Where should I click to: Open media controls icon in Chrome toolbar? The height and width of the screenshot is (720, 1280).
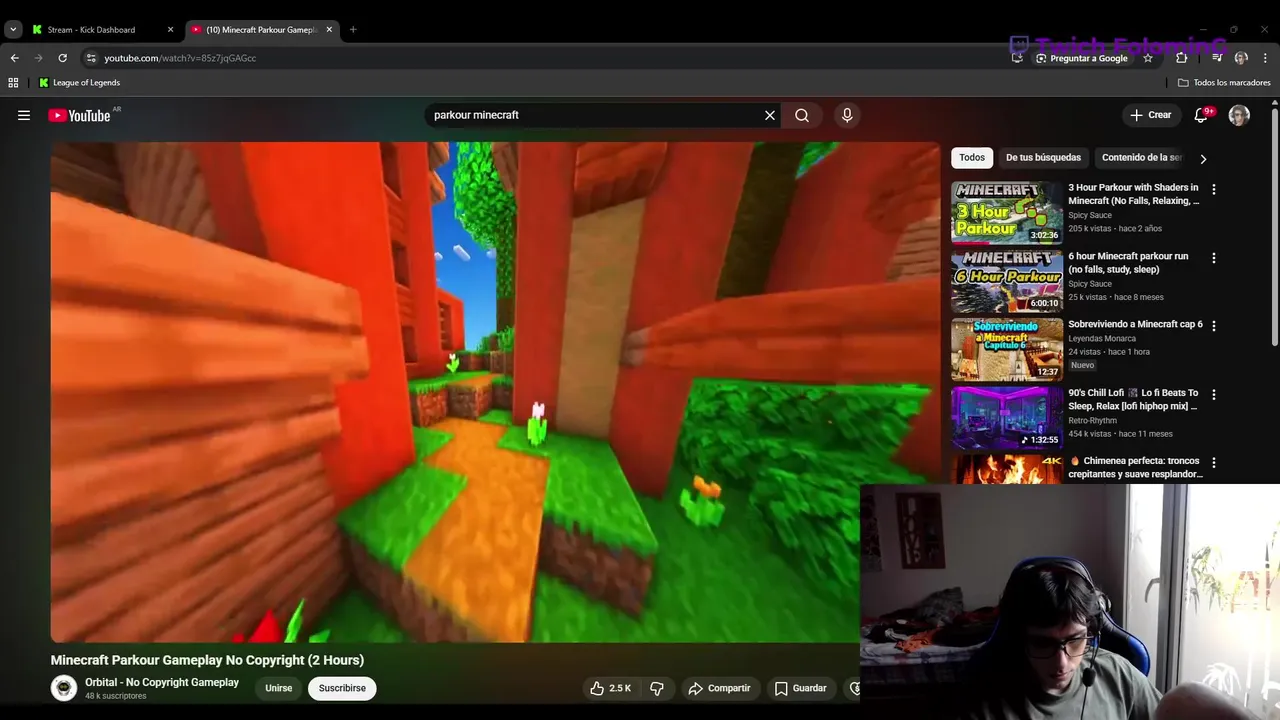pyautogui.click(x=1217, y=58)
